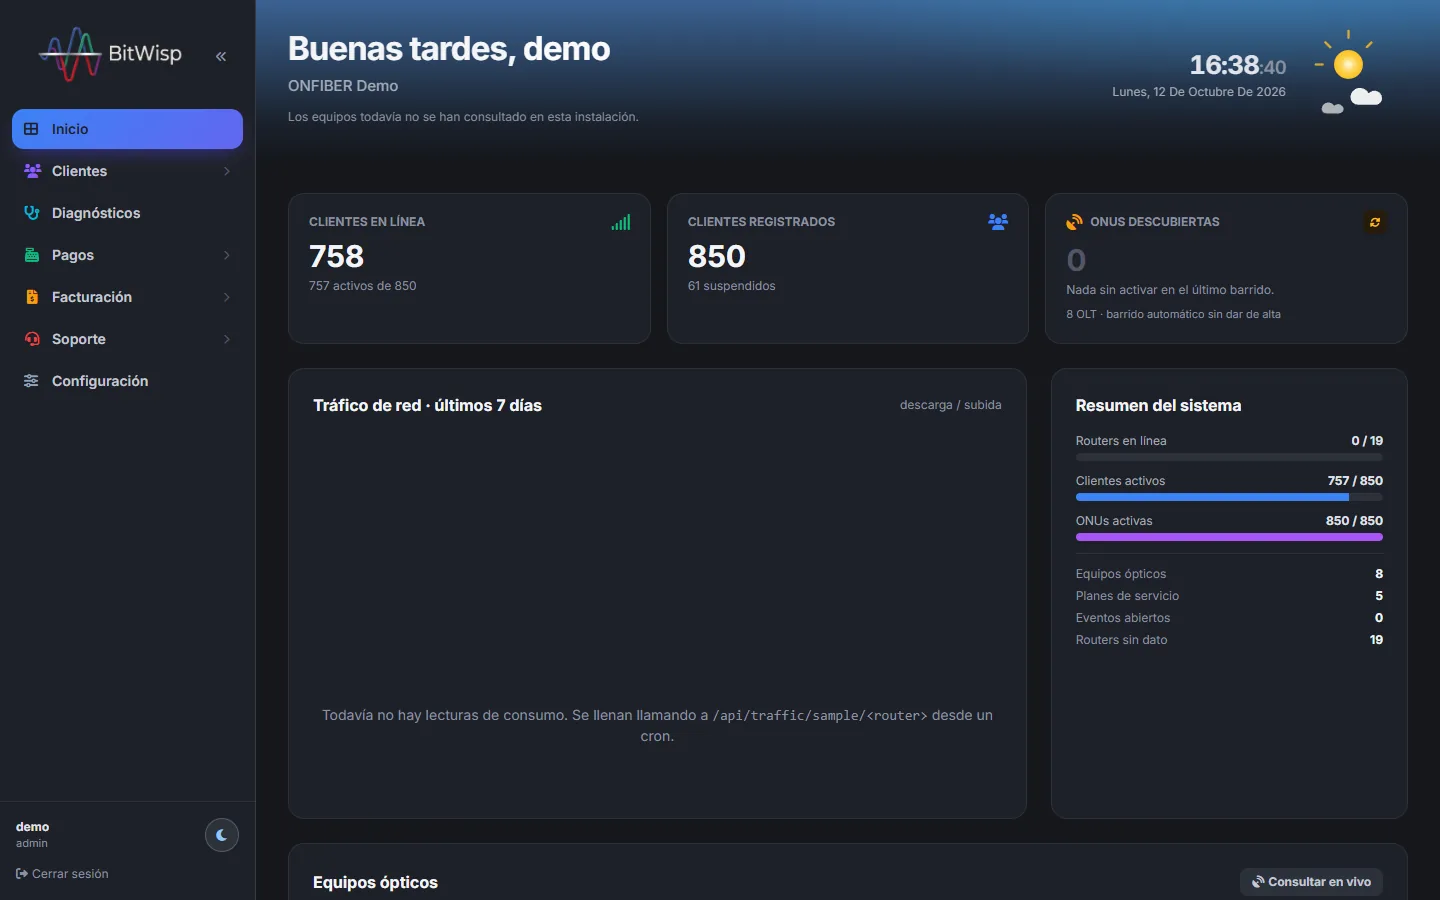The height and width of the screenshot is (900, 1440).
Task: Click the /api/traffic/sample/<router> code text
Action: point(820,716)
